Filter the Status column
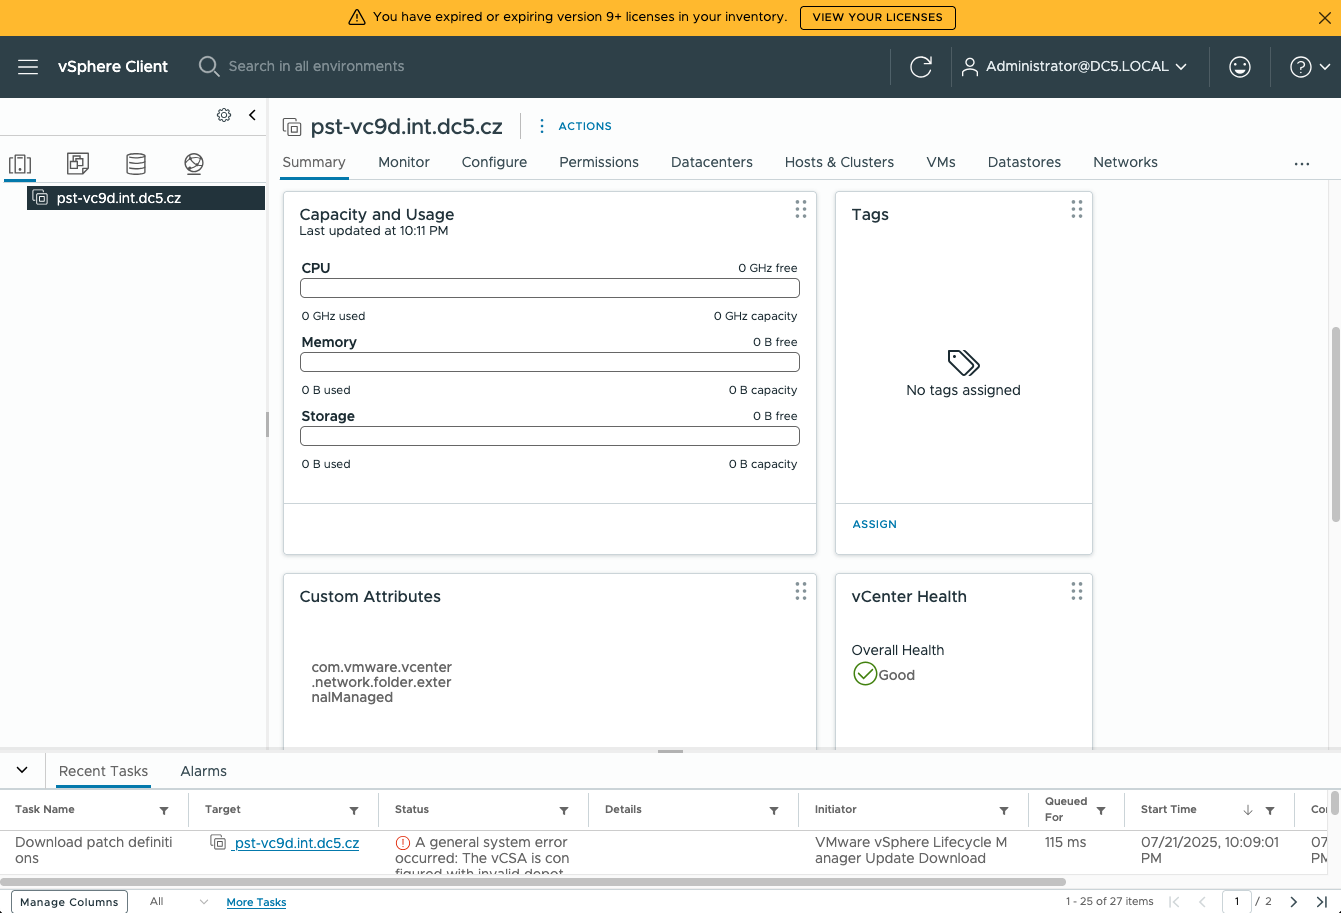Image resolution: width=1341 pixels, height=913 pixels. [x=564, y=811]
